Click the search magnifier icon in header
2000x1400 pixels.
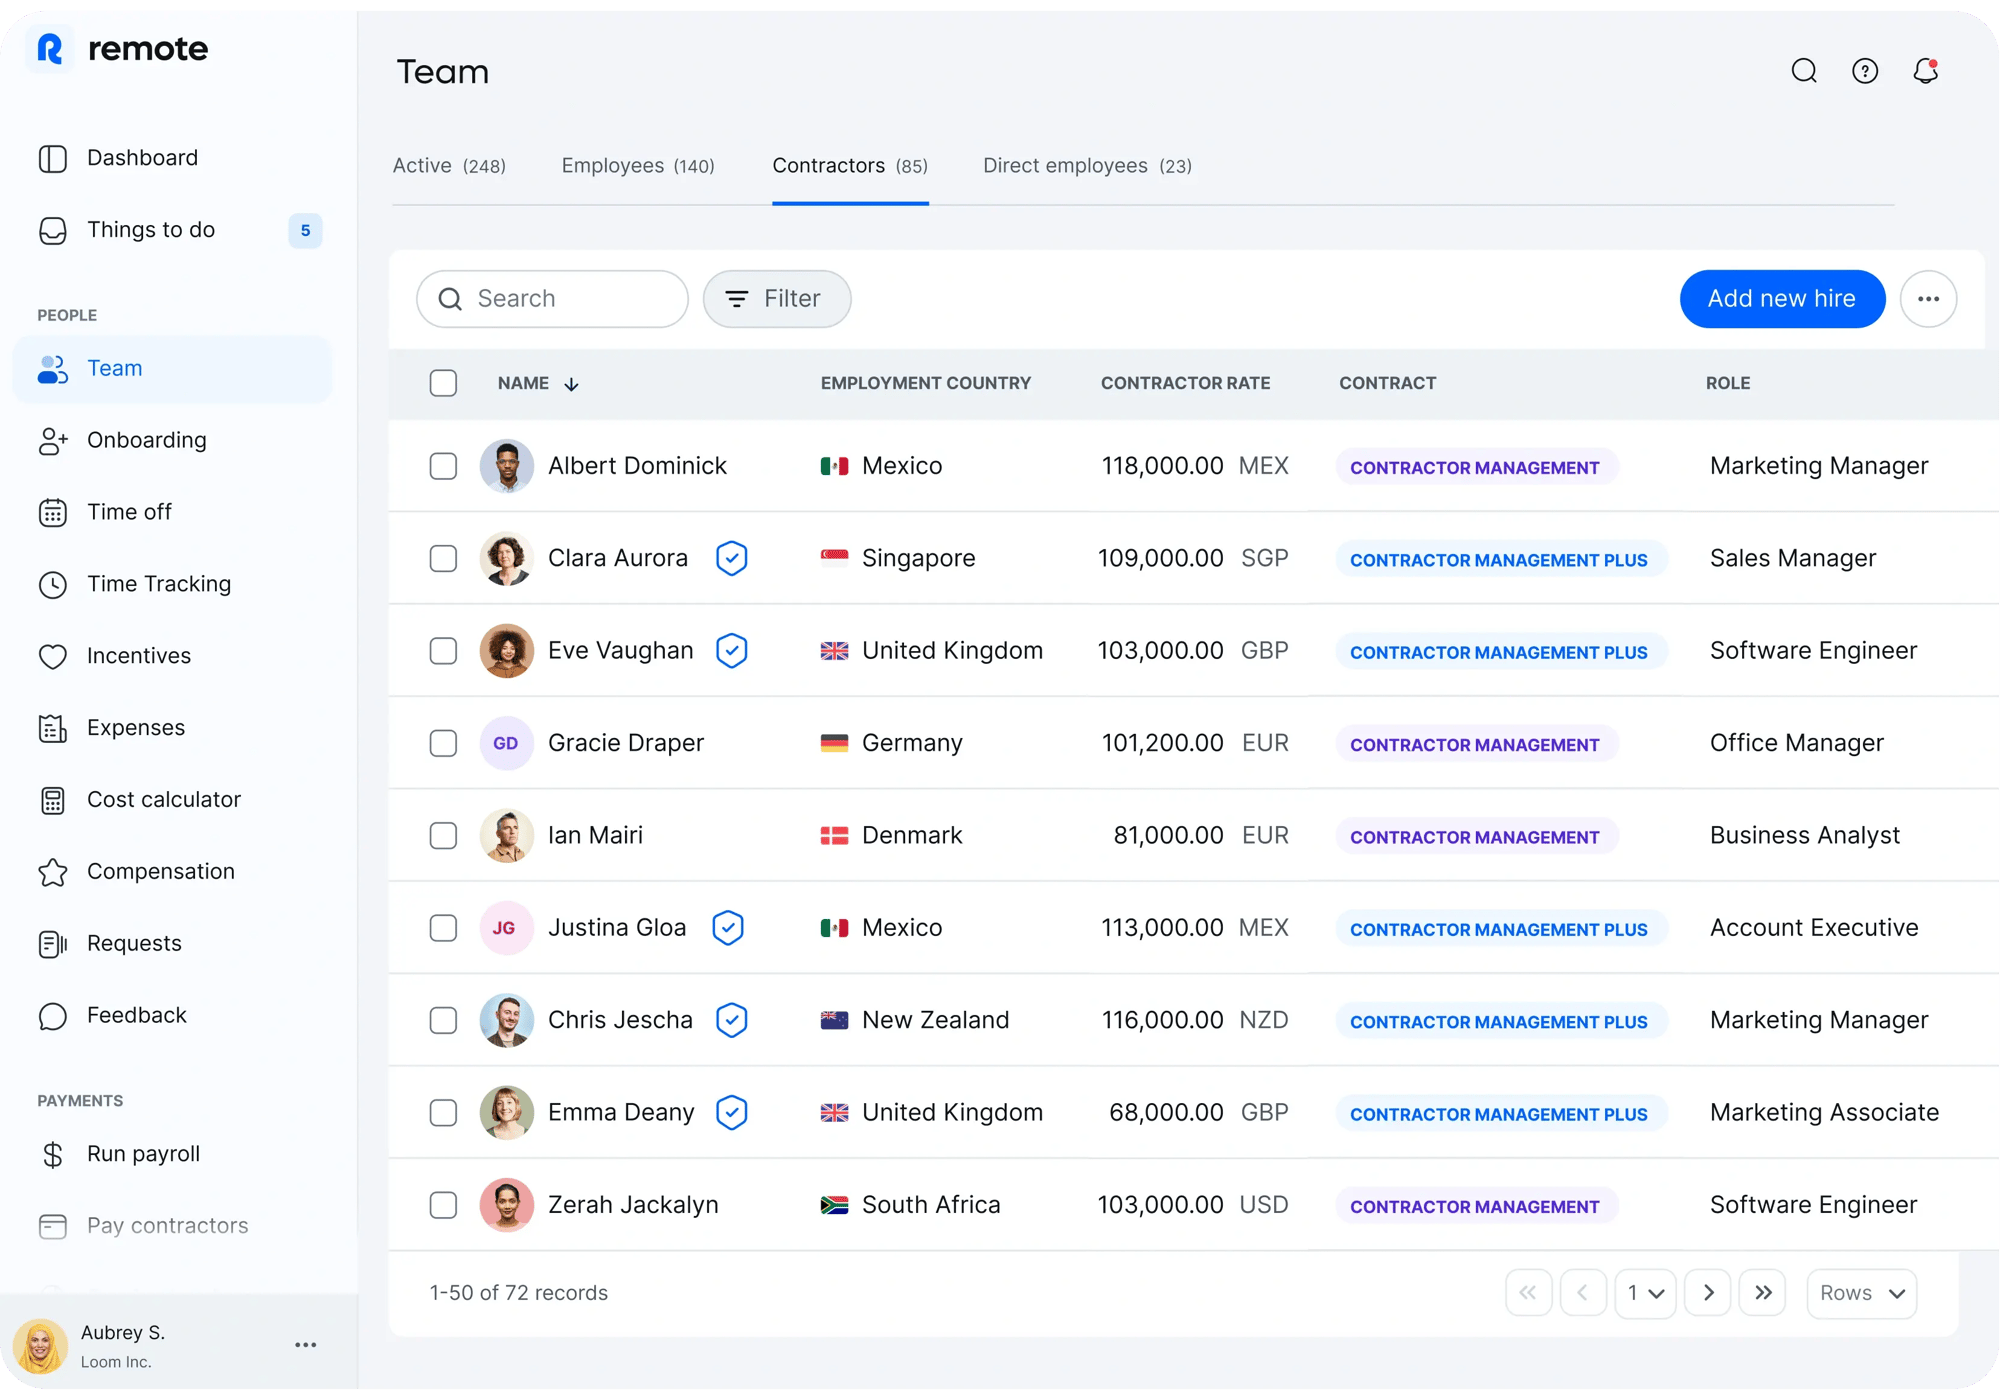pos(1804,71)
